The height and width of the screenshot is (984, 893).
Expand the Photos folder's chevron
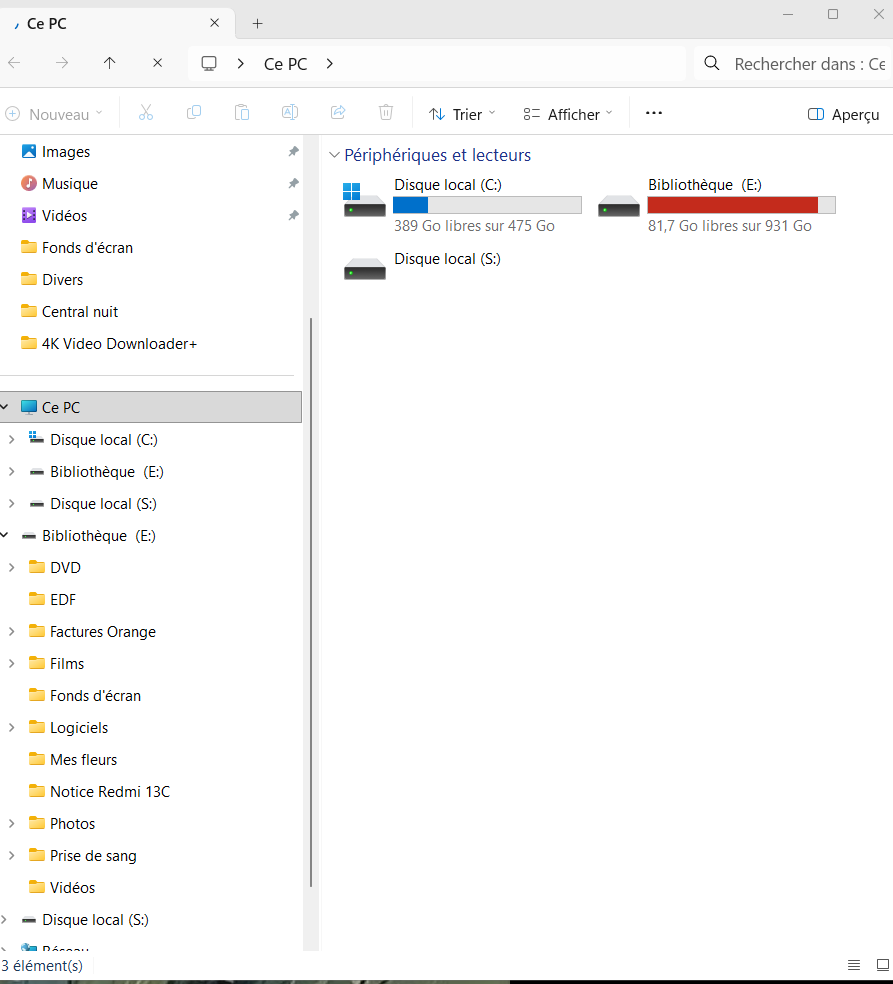coord(11,823)
